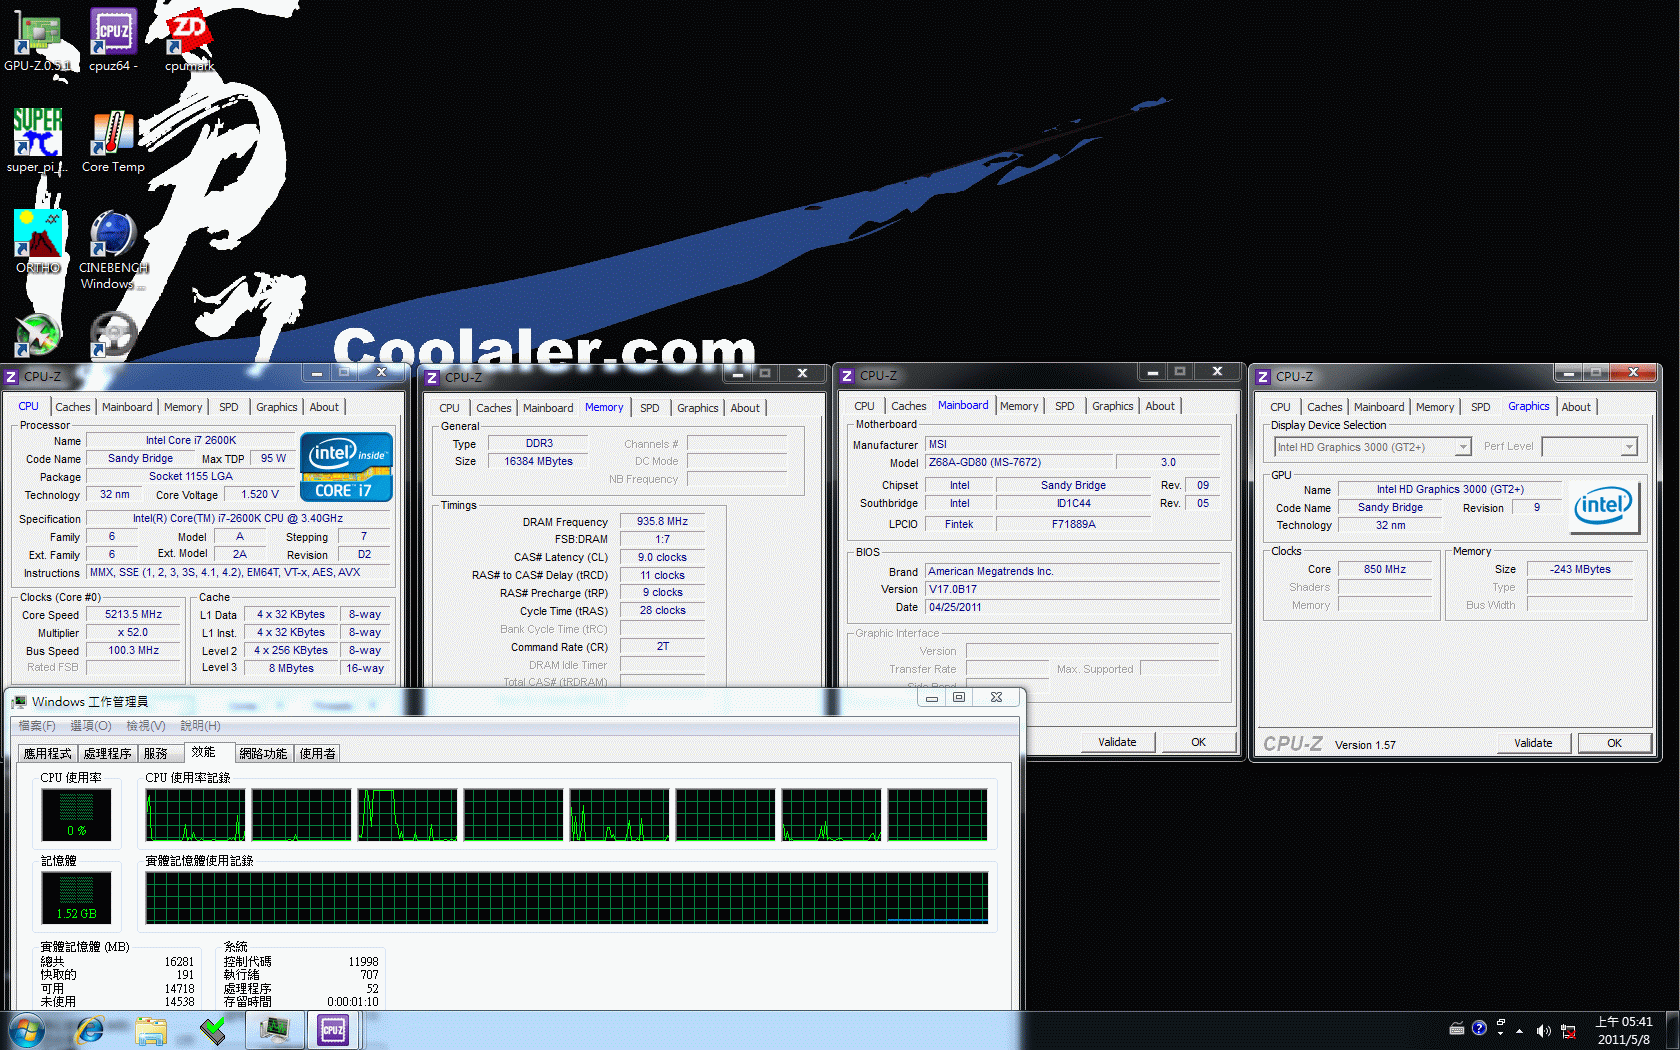Select Mainboard tab in Graphics CPU-Z window
The image size is (1680, 1050).
1379,407
